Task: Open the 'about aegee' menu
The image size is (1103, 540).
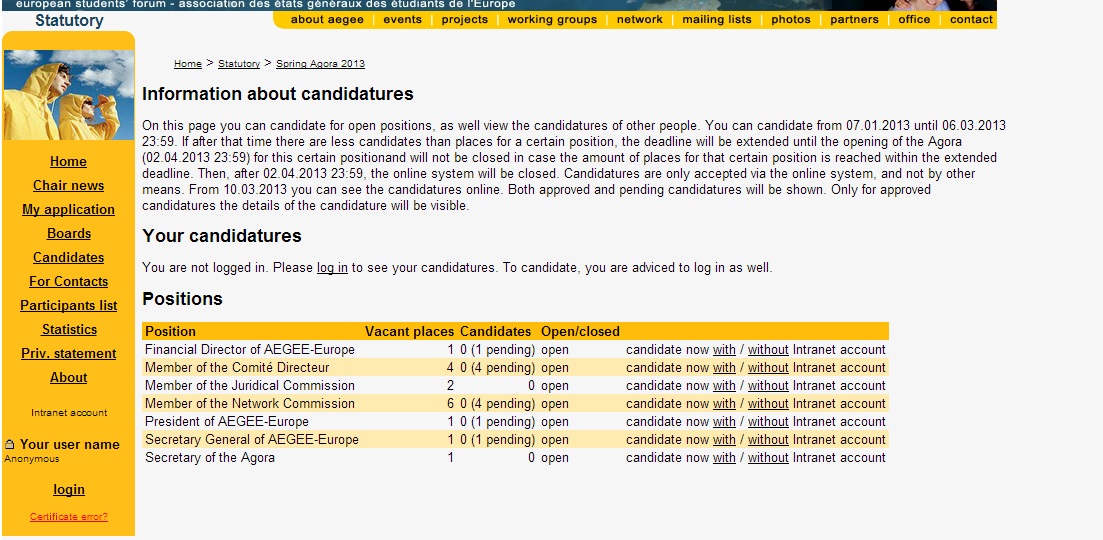Action: point(327,20)
